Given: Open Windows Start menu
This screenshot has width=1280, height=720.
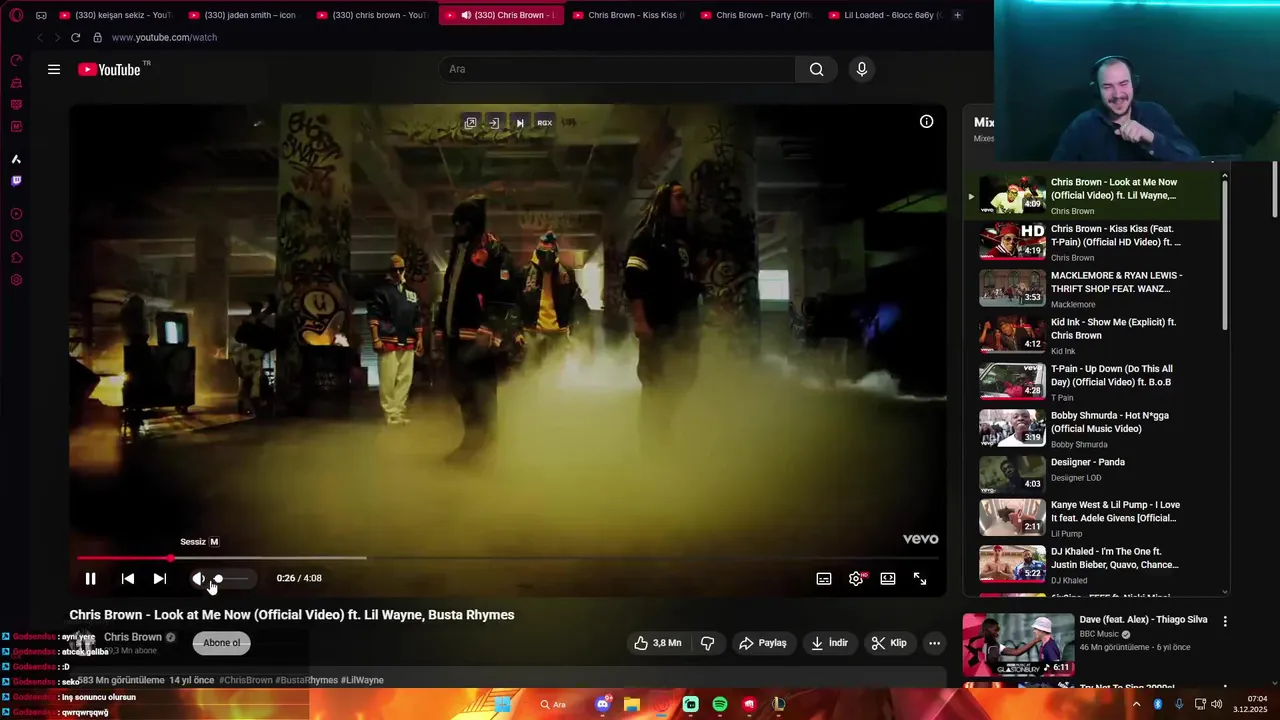Looking at the screenshot, I should [x=503, y=704].
